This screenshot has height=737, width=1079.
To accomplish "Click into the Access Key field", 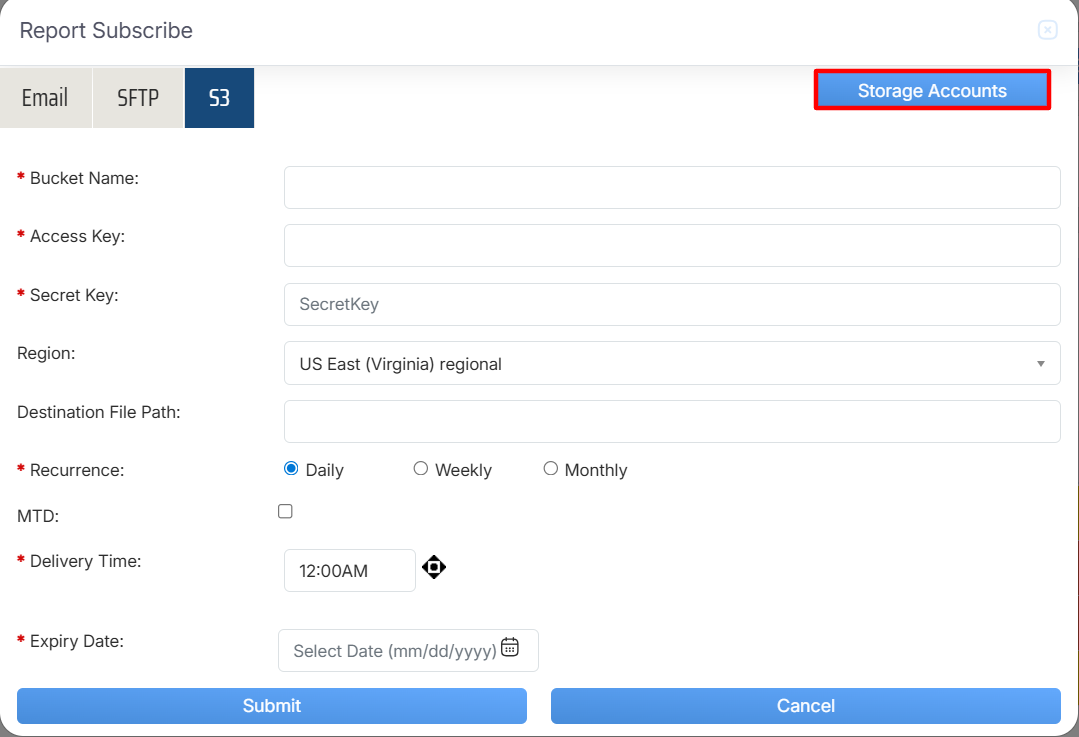I will [671, 246].
